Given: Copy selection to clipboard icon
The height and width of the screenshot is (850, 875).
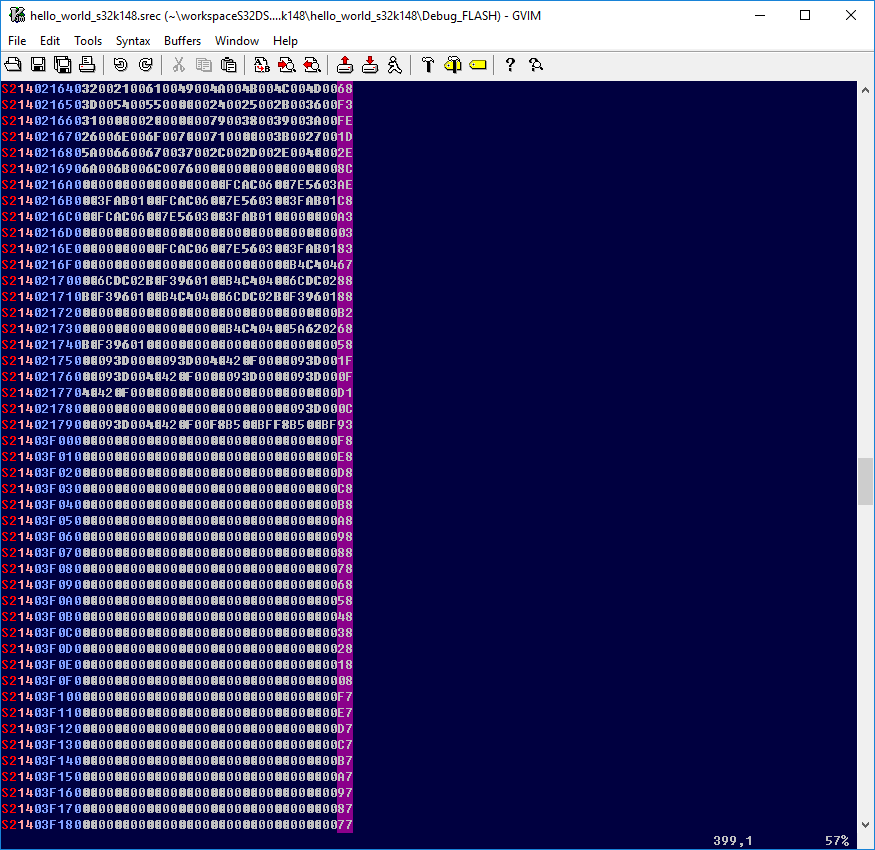Looking at the screenshot, I should [x=204, y=65].
